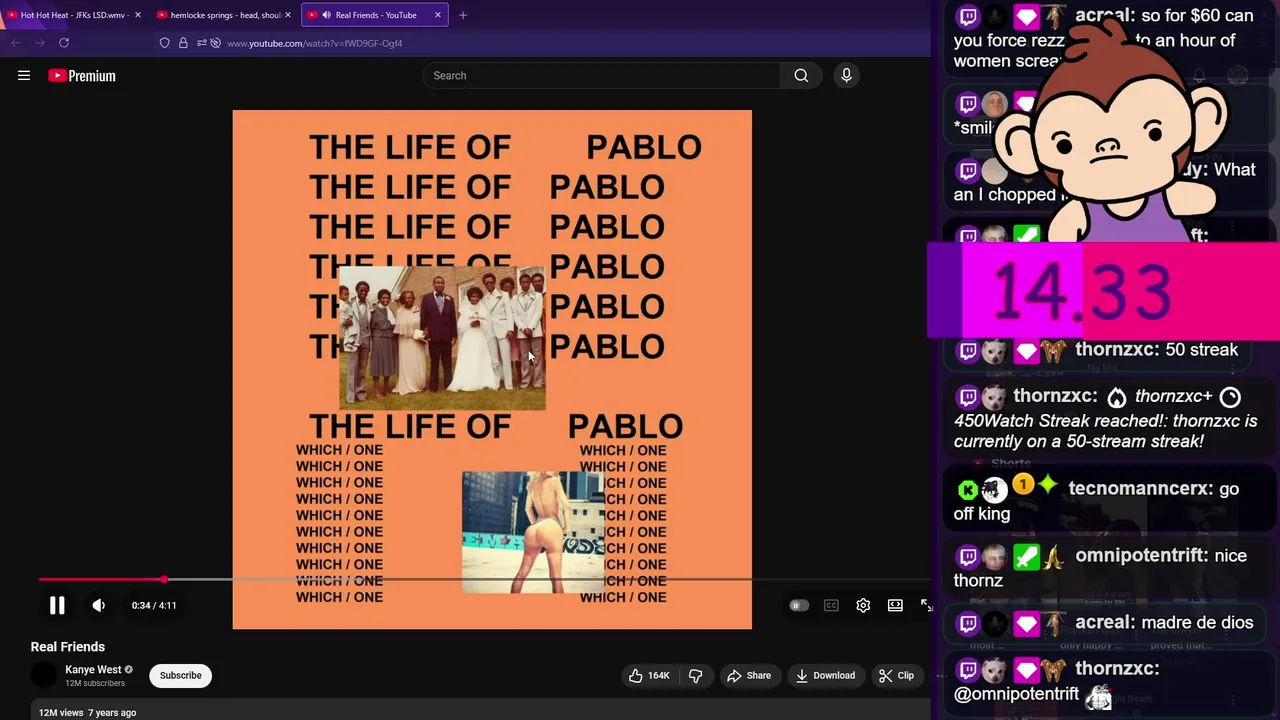Share the Real Friends video
Image resolution: width=1280 pixels, height=720 pixels.
[x=749, y=675]
